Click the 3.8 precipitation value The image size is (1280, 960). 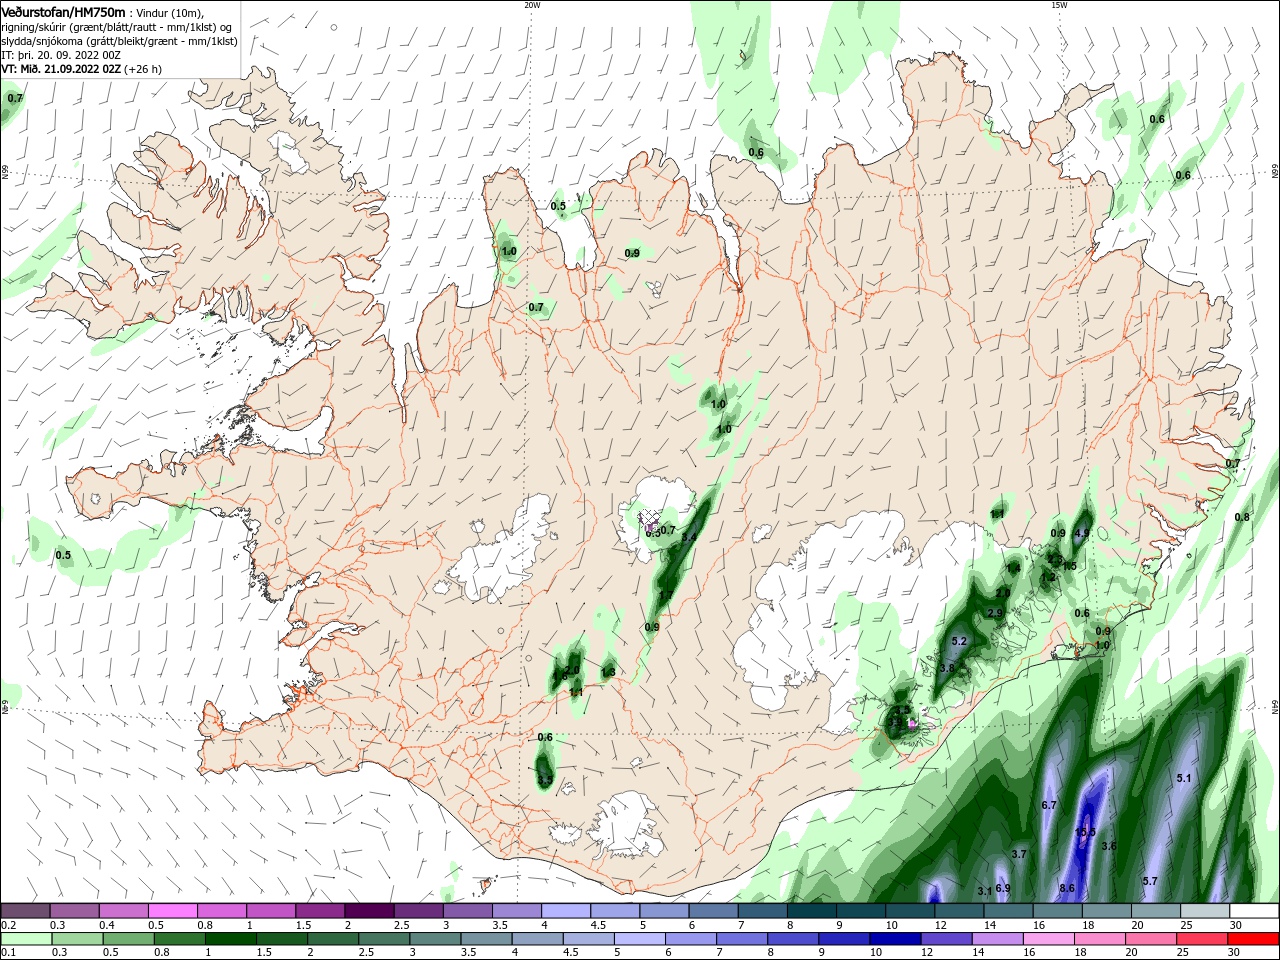(948, 667)
